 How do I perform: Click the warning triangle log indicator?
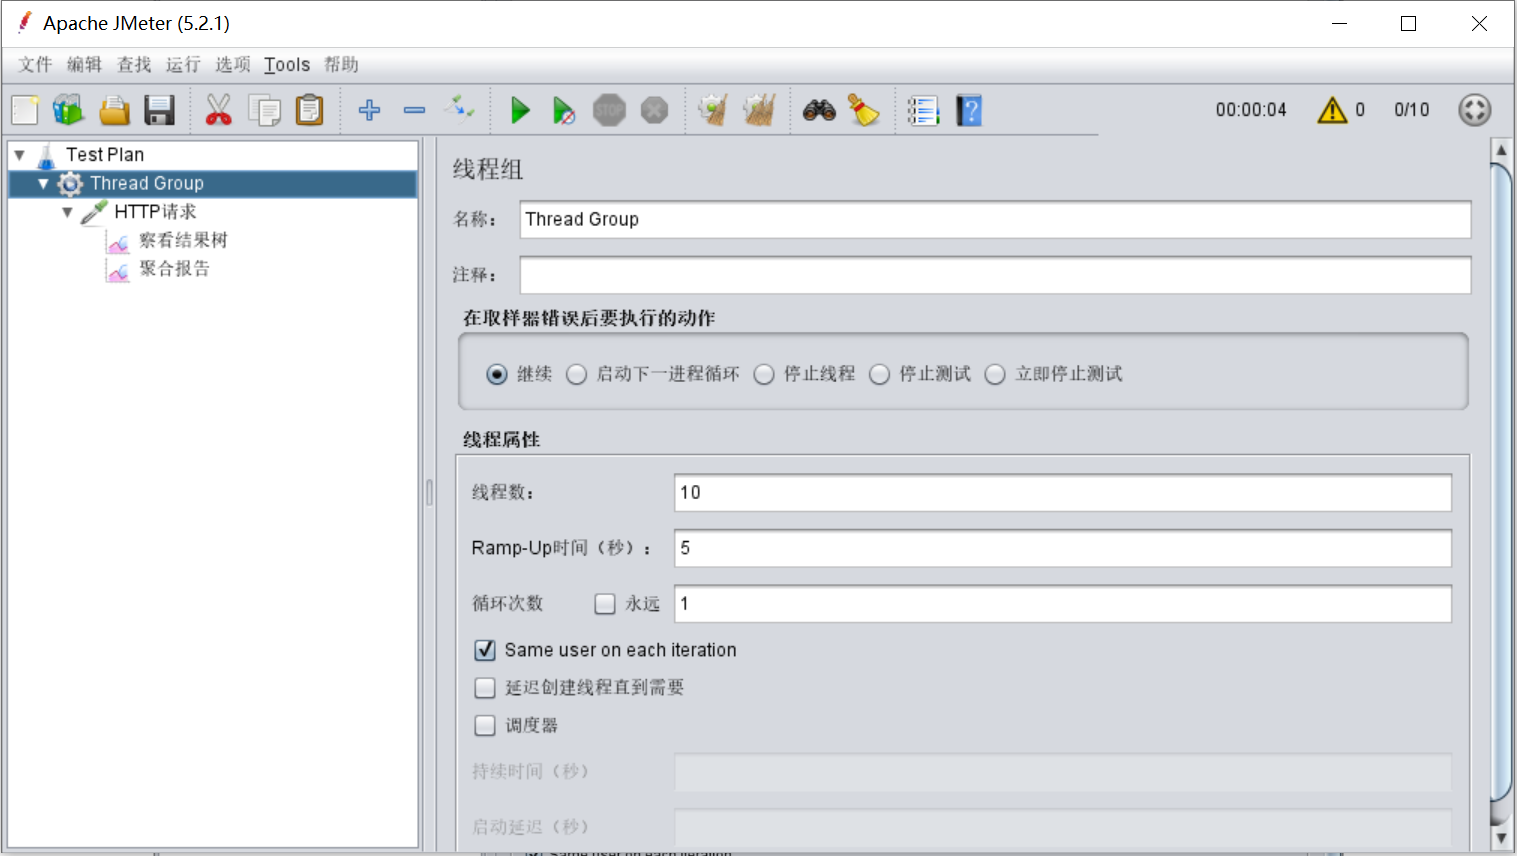pyautogui.click(x=1332, y=110)
